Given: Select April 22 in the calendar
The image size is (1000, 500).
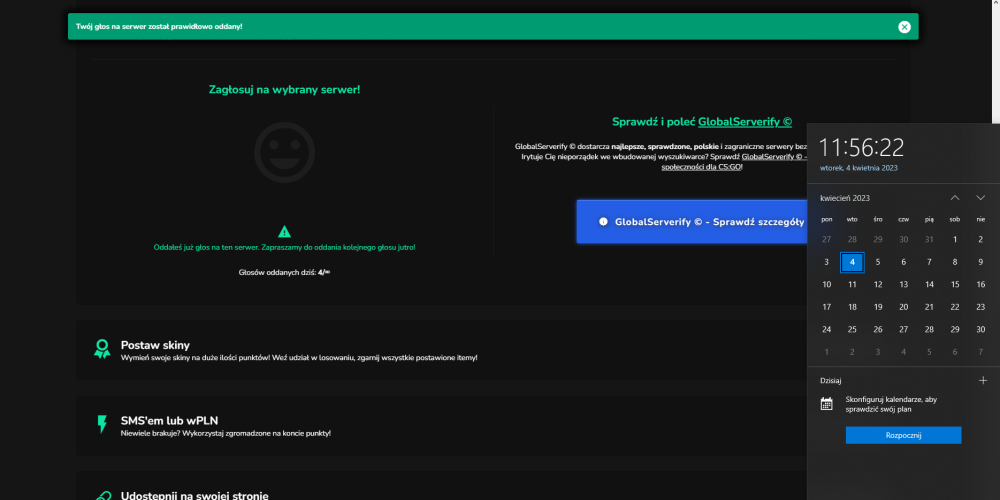Looking at the screenshot, I should pos(955,307).
